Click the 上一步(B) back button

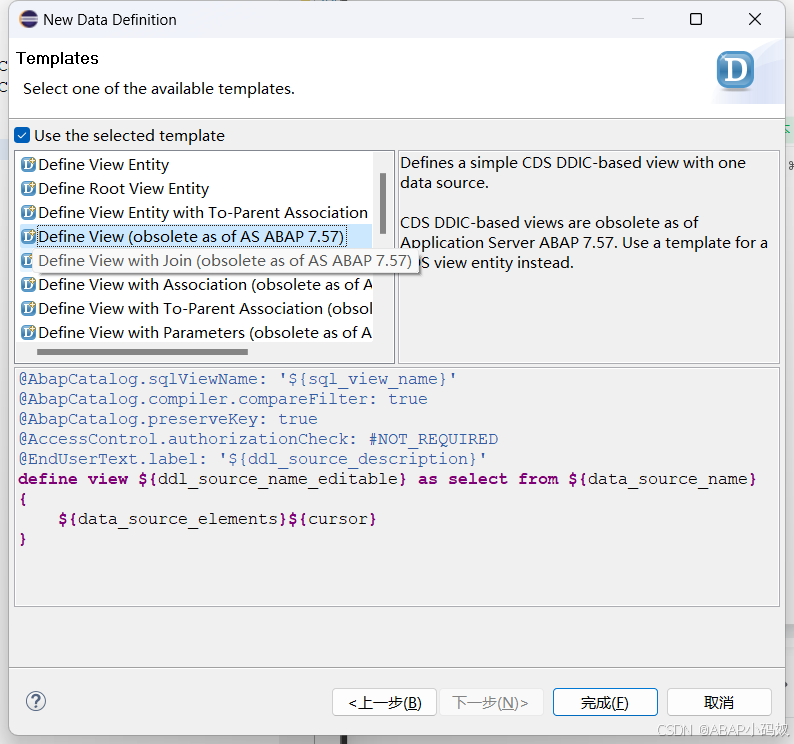(384, 702)
